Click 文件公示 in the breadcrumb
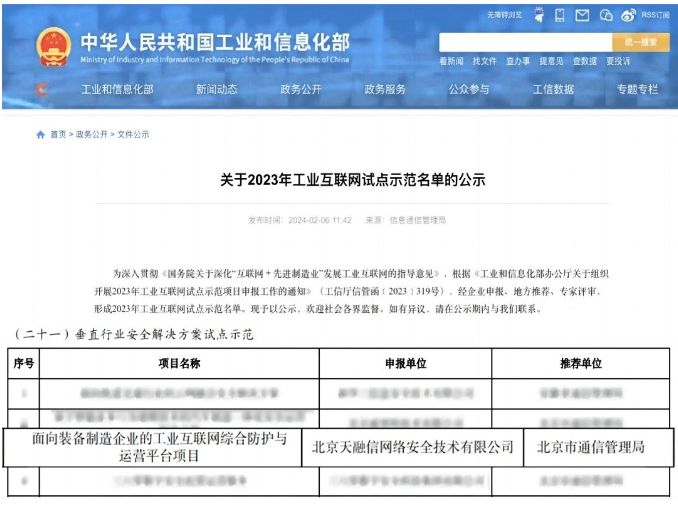 pyautogui.click(x=133, y=134)
